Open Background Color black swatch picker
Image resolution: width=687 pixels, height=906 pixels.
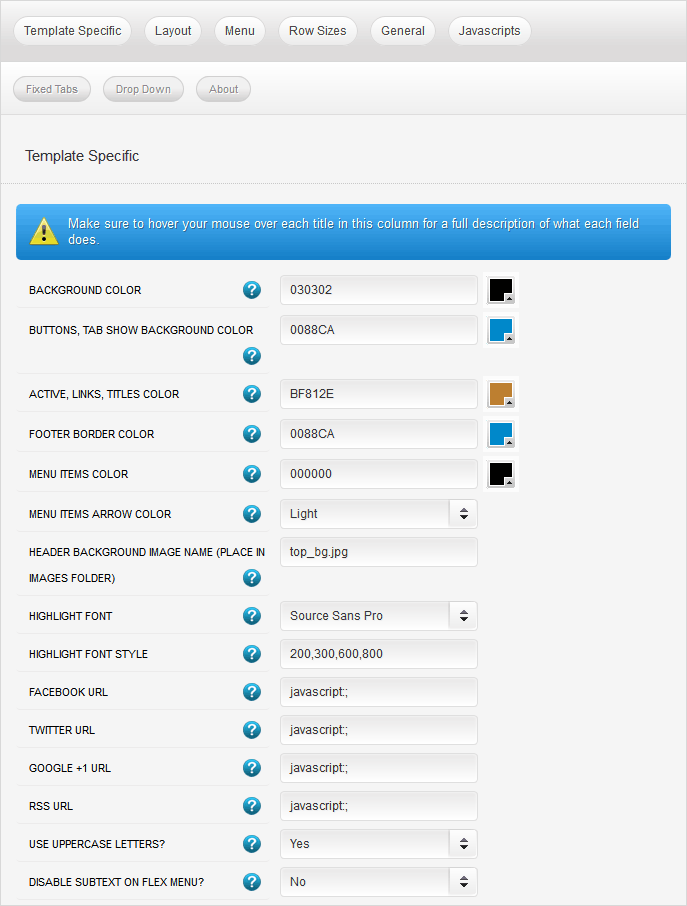pos(501,290)
